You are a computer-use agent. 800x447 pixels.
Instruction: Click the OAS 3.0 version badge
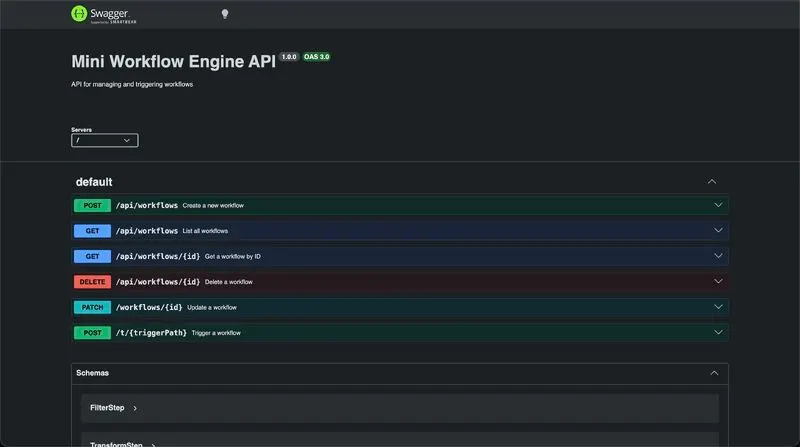[x=316, y=57]
